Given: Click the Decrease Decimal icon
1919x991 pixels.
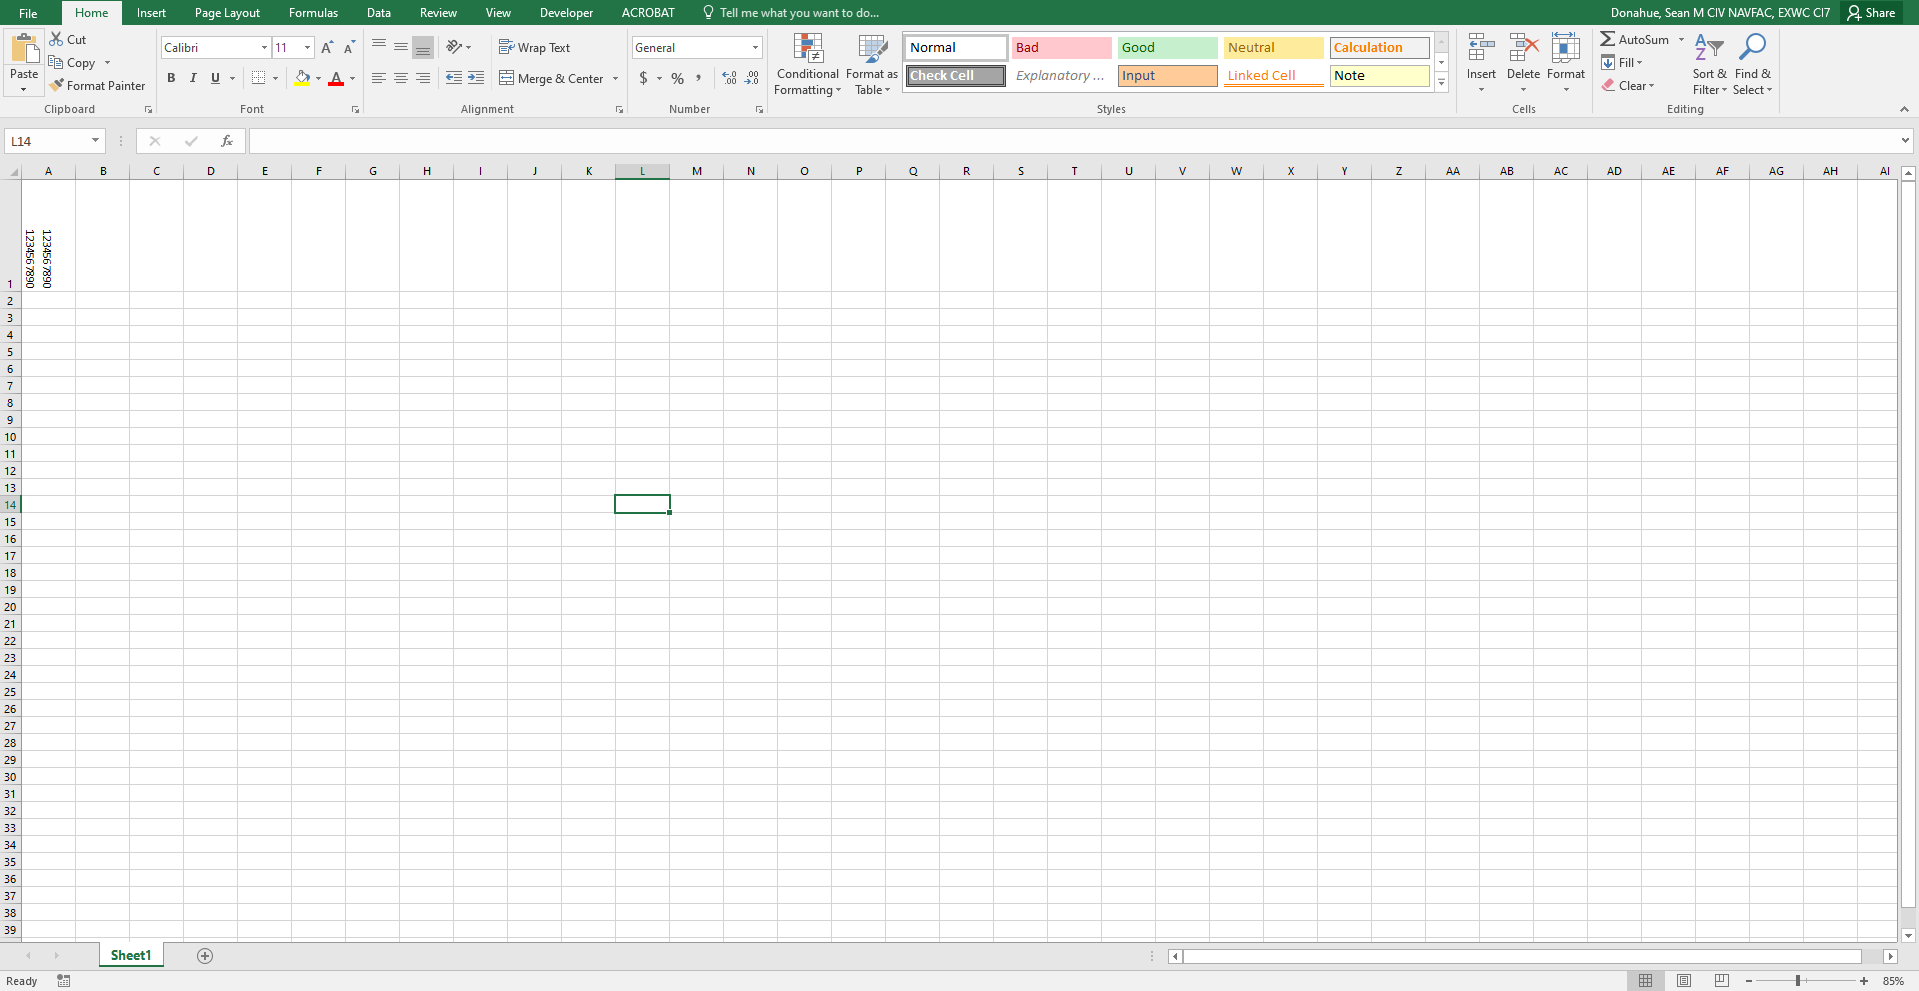Looking at the screenshot, I should click(752, 78).
